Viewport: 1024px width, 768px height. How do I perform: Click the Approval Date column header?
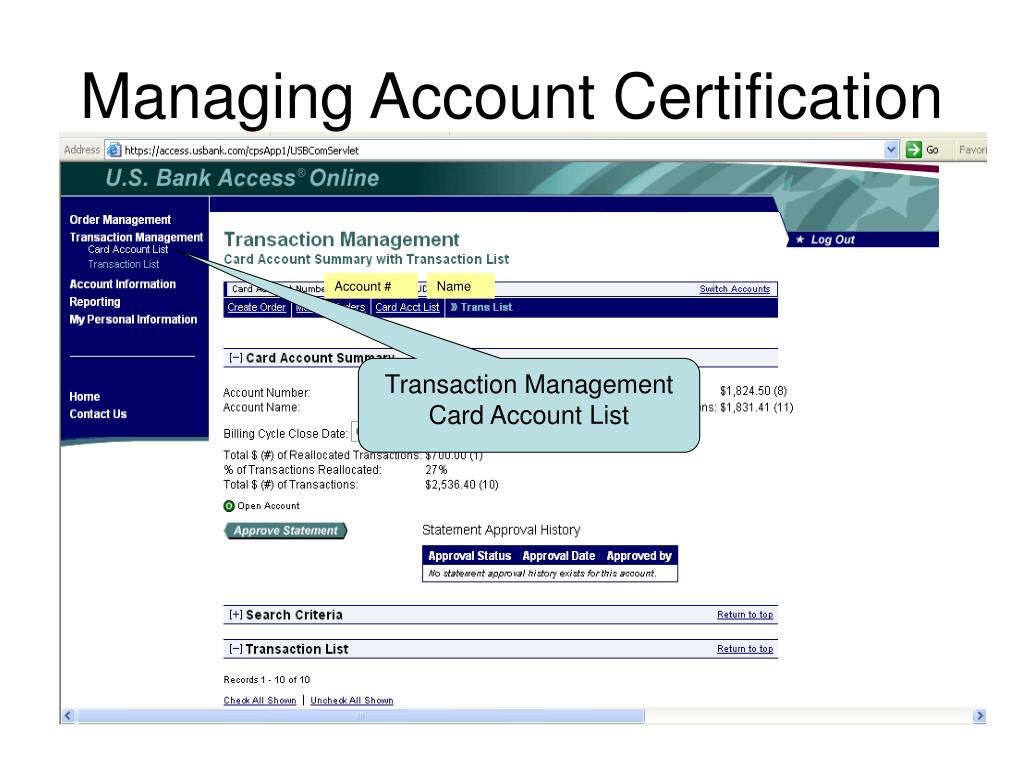(558, 556)
